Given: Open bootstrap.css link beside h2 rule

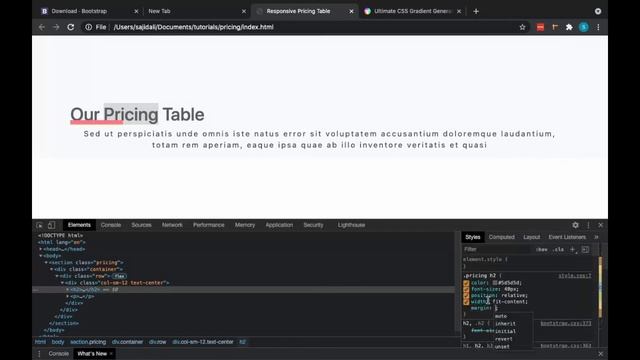Looking at the screenshot, I should click(566, 324).
